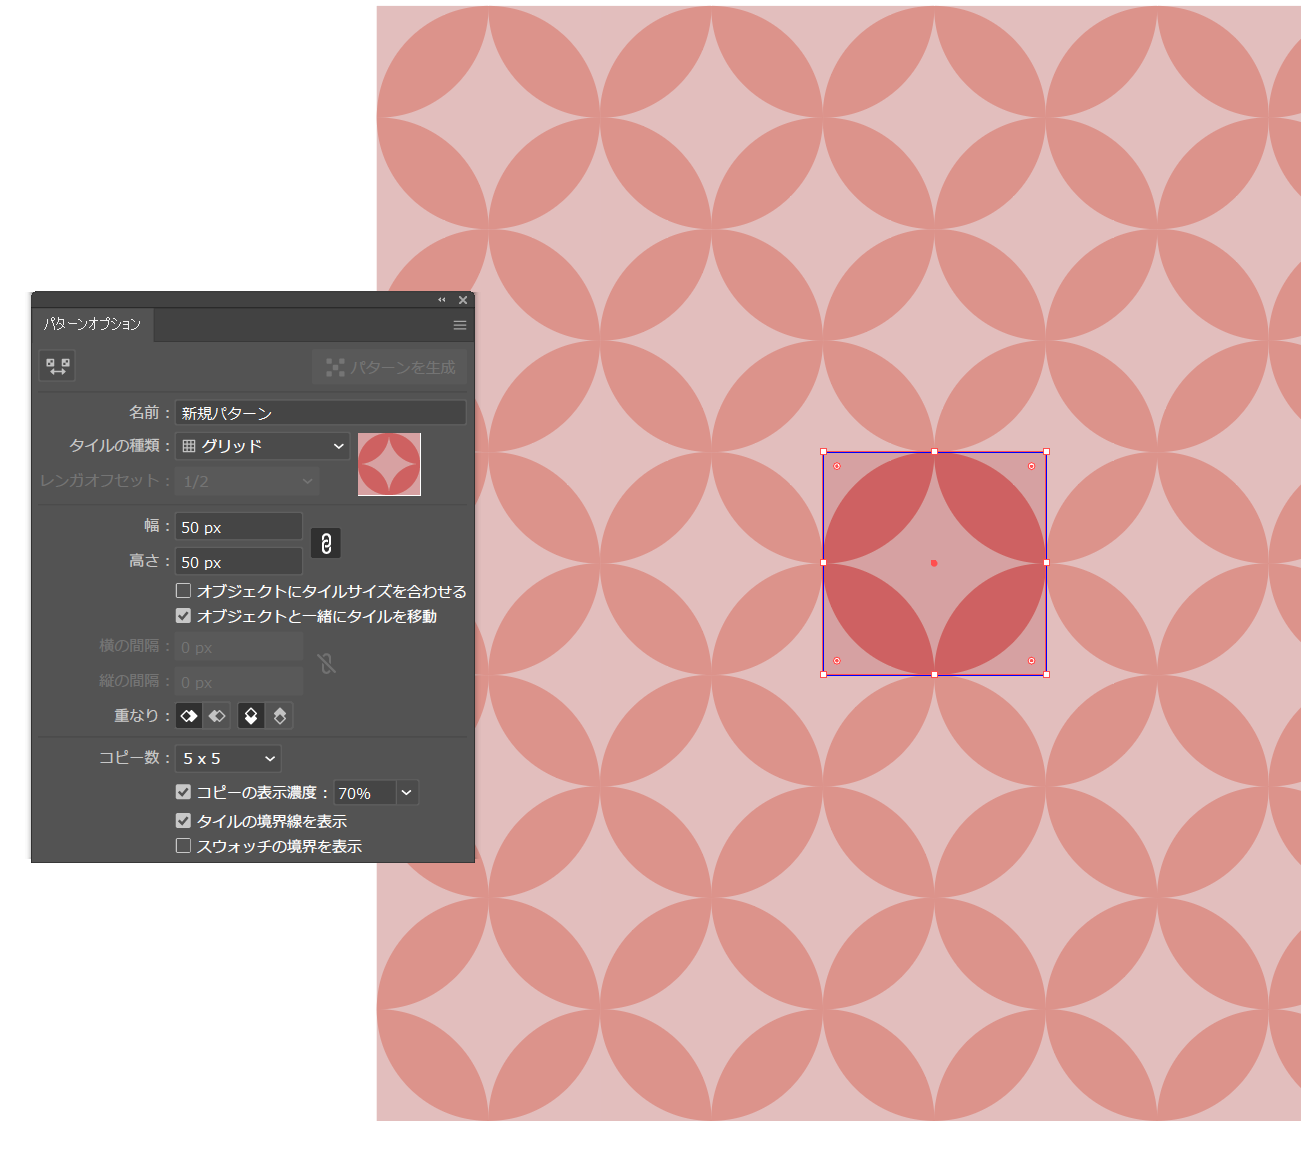Click the 名前 field with 新規パターン

tap(320, 413)
